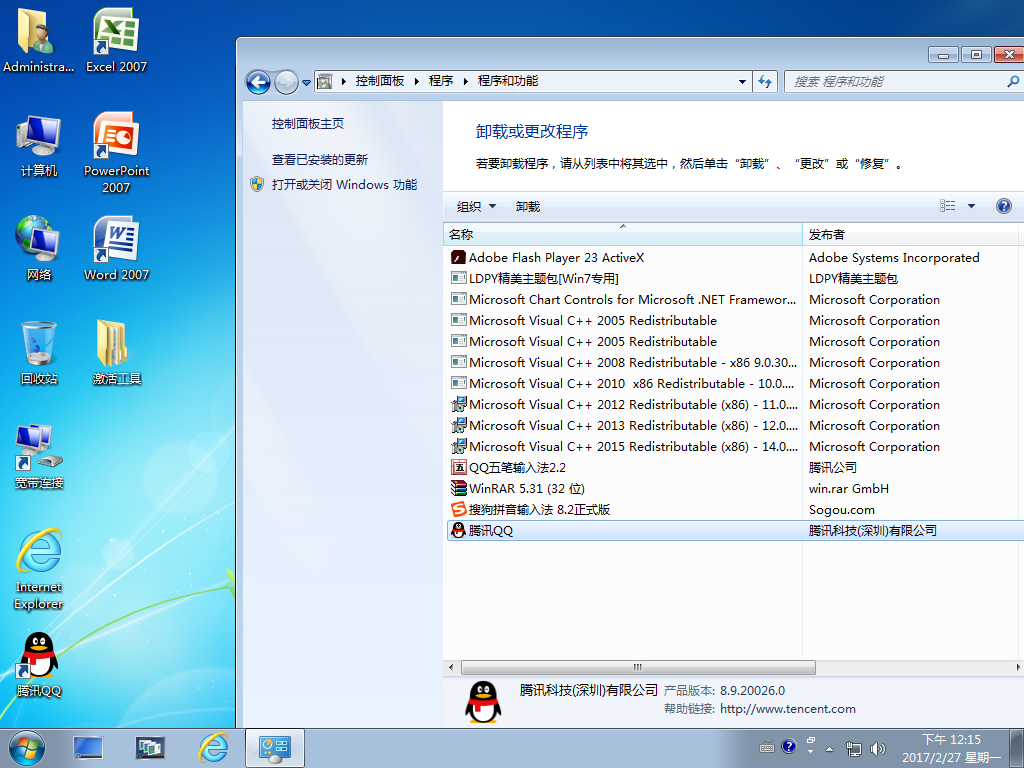
Task: Sort by the 名称 column header
Action: [622, 234]
